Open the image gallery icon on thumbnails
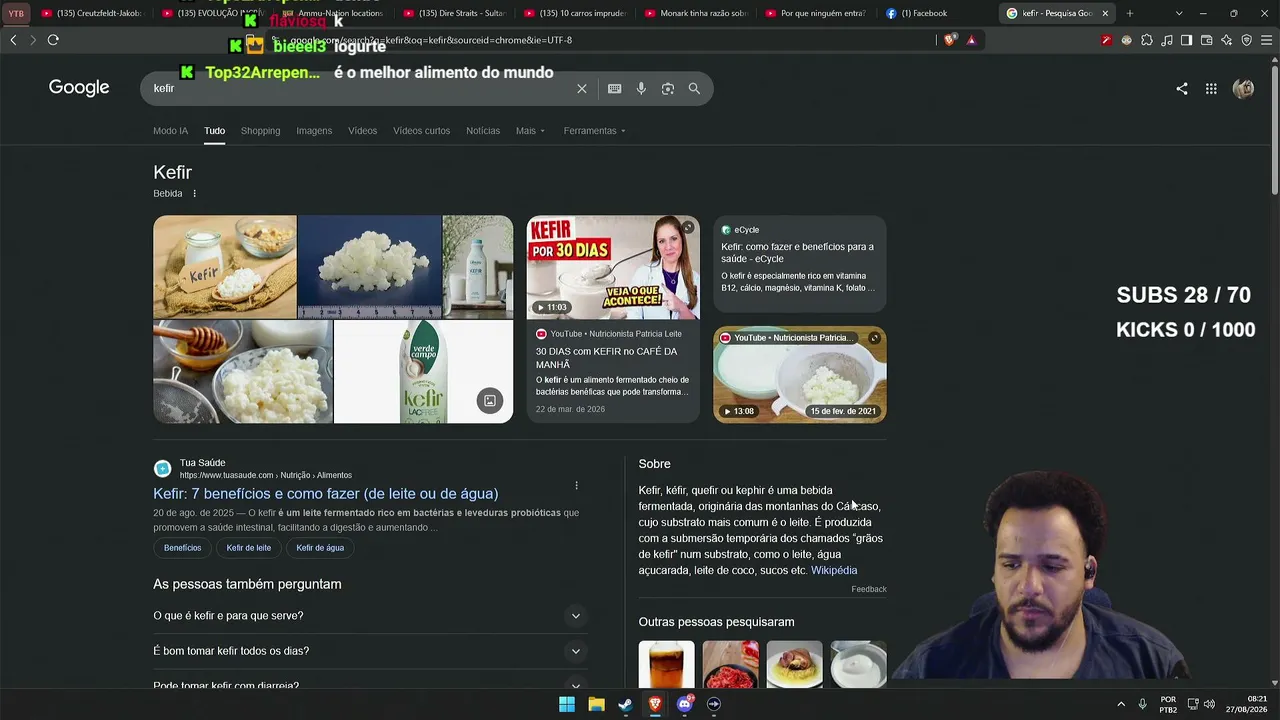Viewport: 1280px width, 720px height. [490, 401]
